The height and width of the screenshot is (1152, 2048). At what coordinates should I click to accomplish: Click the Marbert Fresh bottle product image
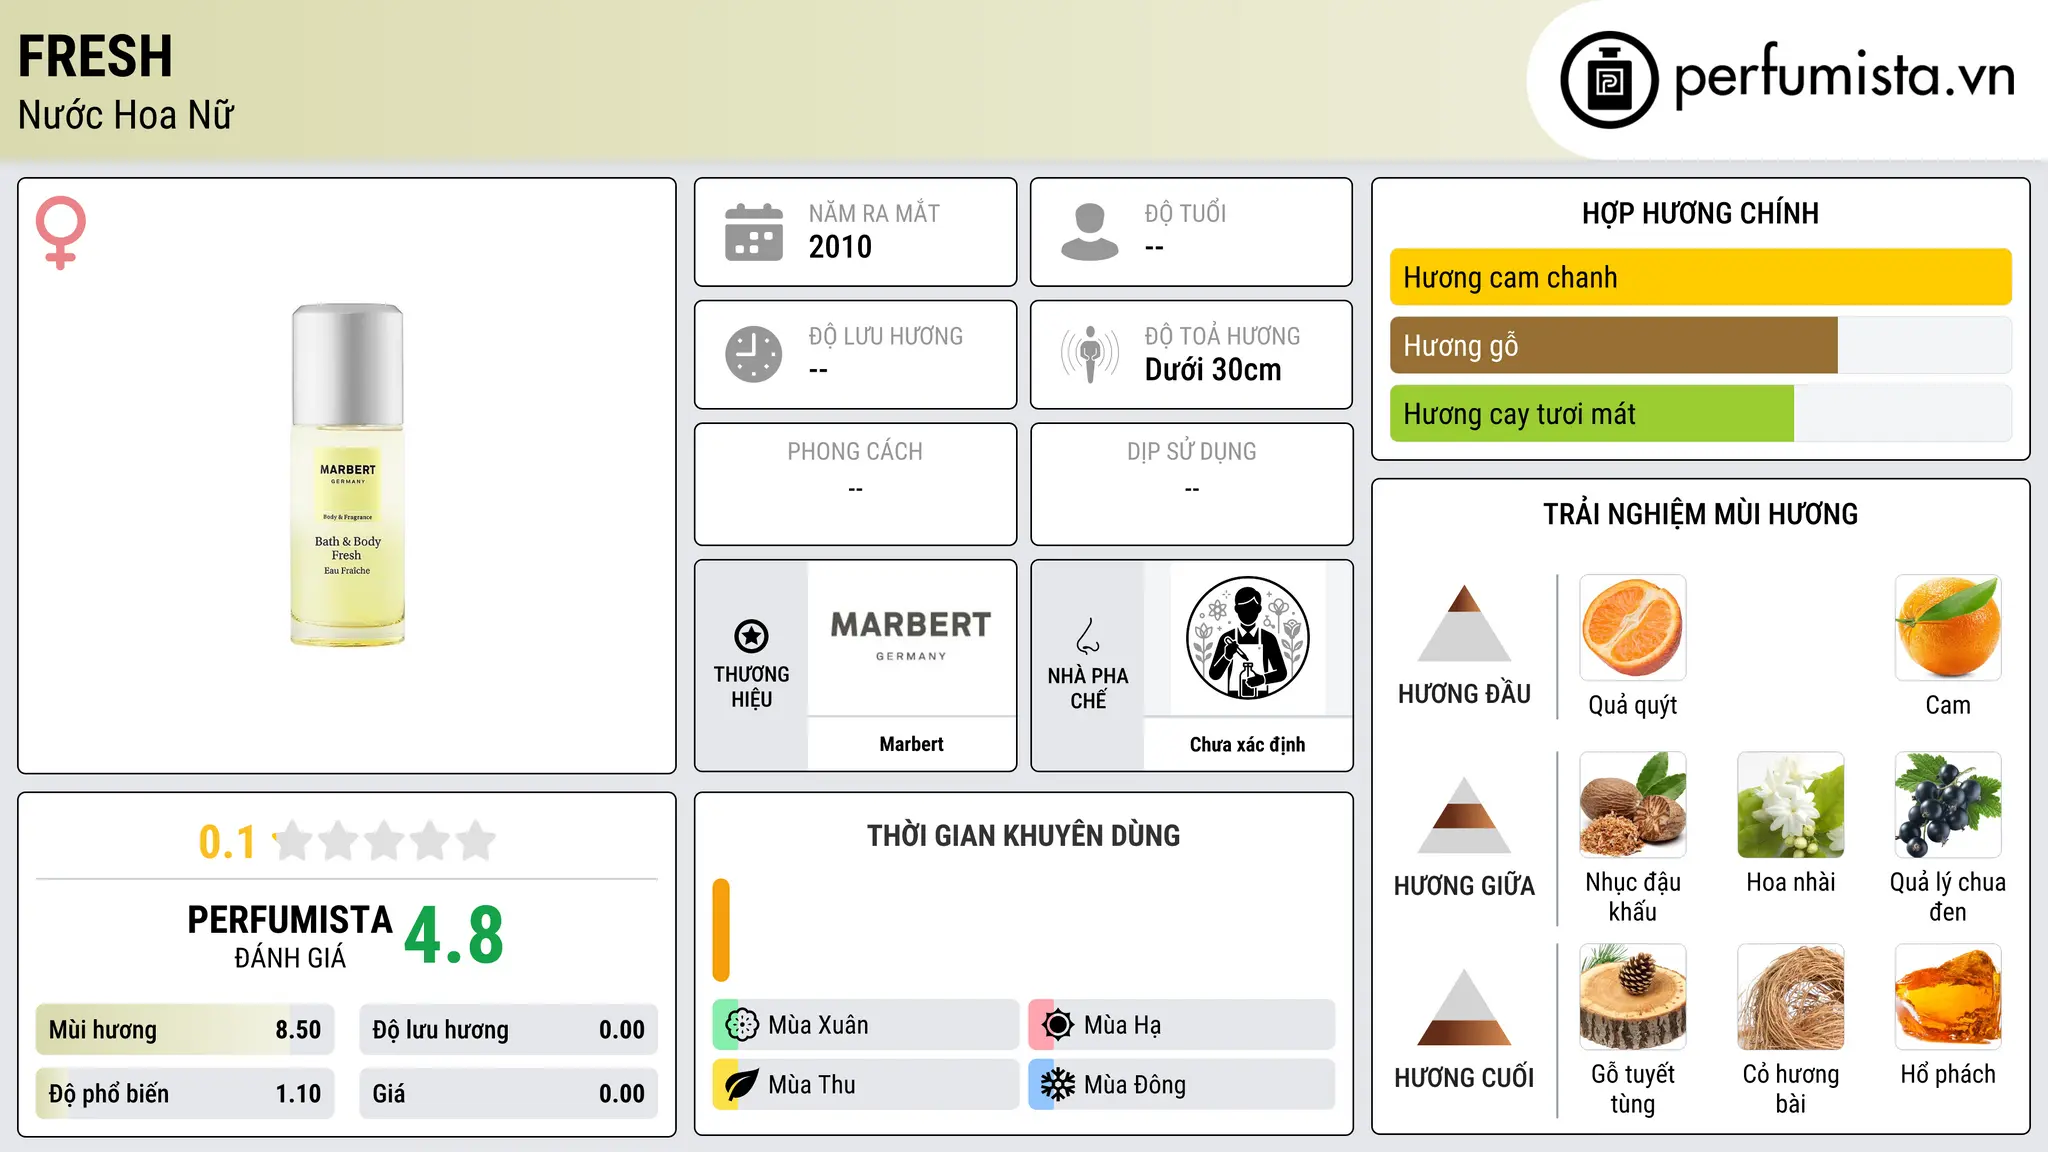pyautogui.click(x=348, y=475)
